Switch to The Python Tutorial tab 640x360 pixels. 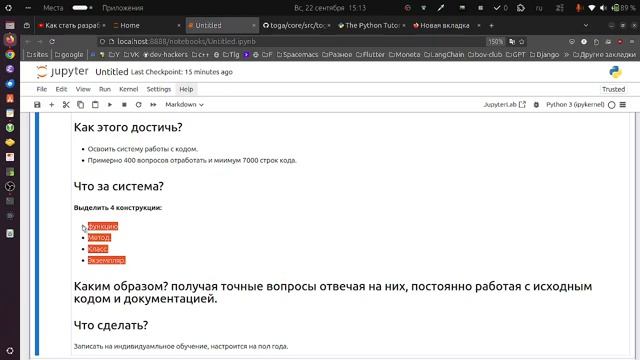click(372, 25)
